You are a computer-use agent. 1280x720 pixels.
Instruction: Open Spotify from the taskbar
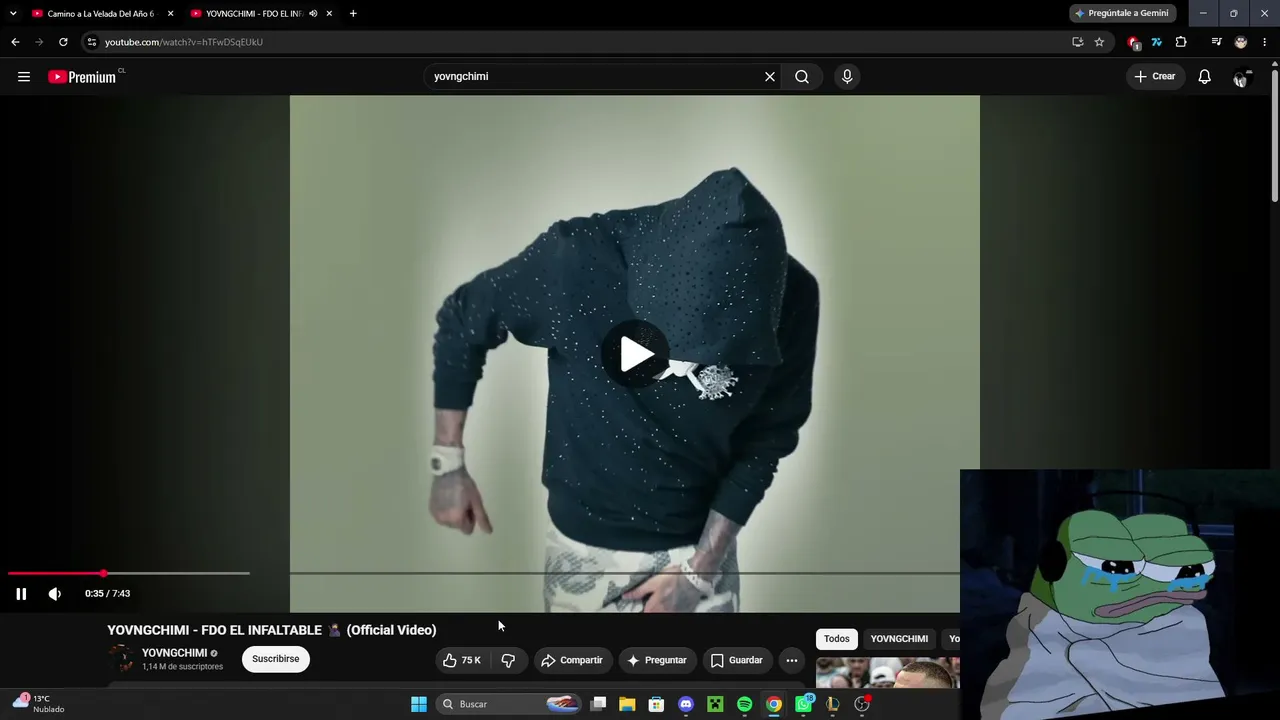tap(744, 704)
